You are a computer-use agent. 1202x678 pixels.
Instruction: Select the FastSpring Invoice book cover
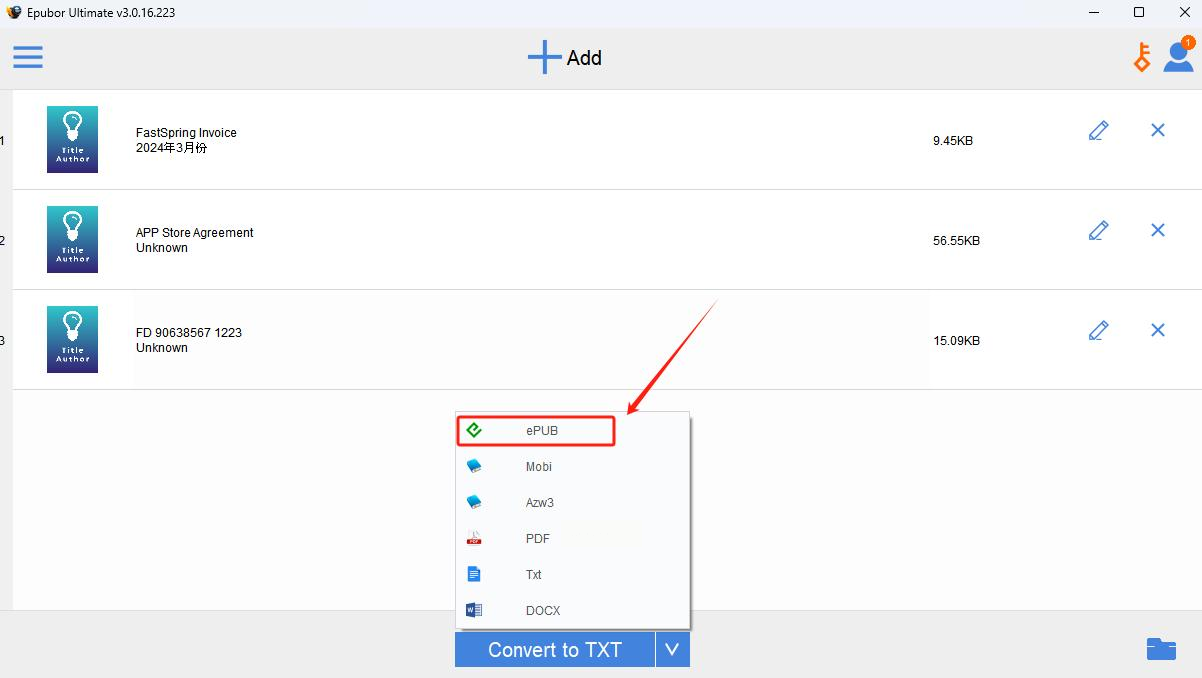72,139
